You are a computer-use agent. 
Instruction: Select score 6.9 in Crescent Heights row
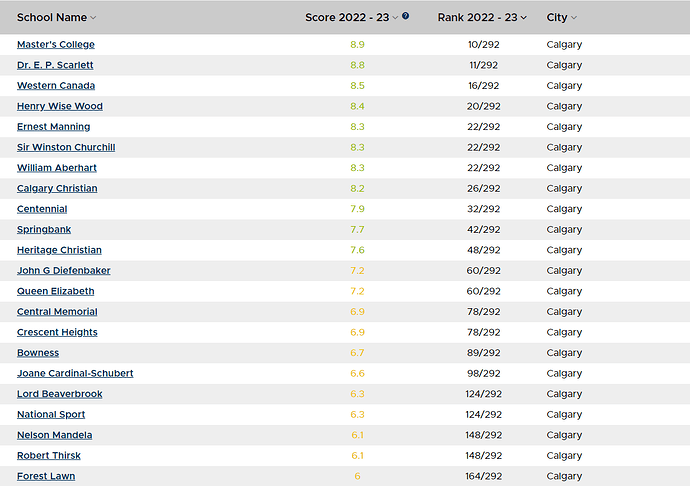[x=357, y=332]
